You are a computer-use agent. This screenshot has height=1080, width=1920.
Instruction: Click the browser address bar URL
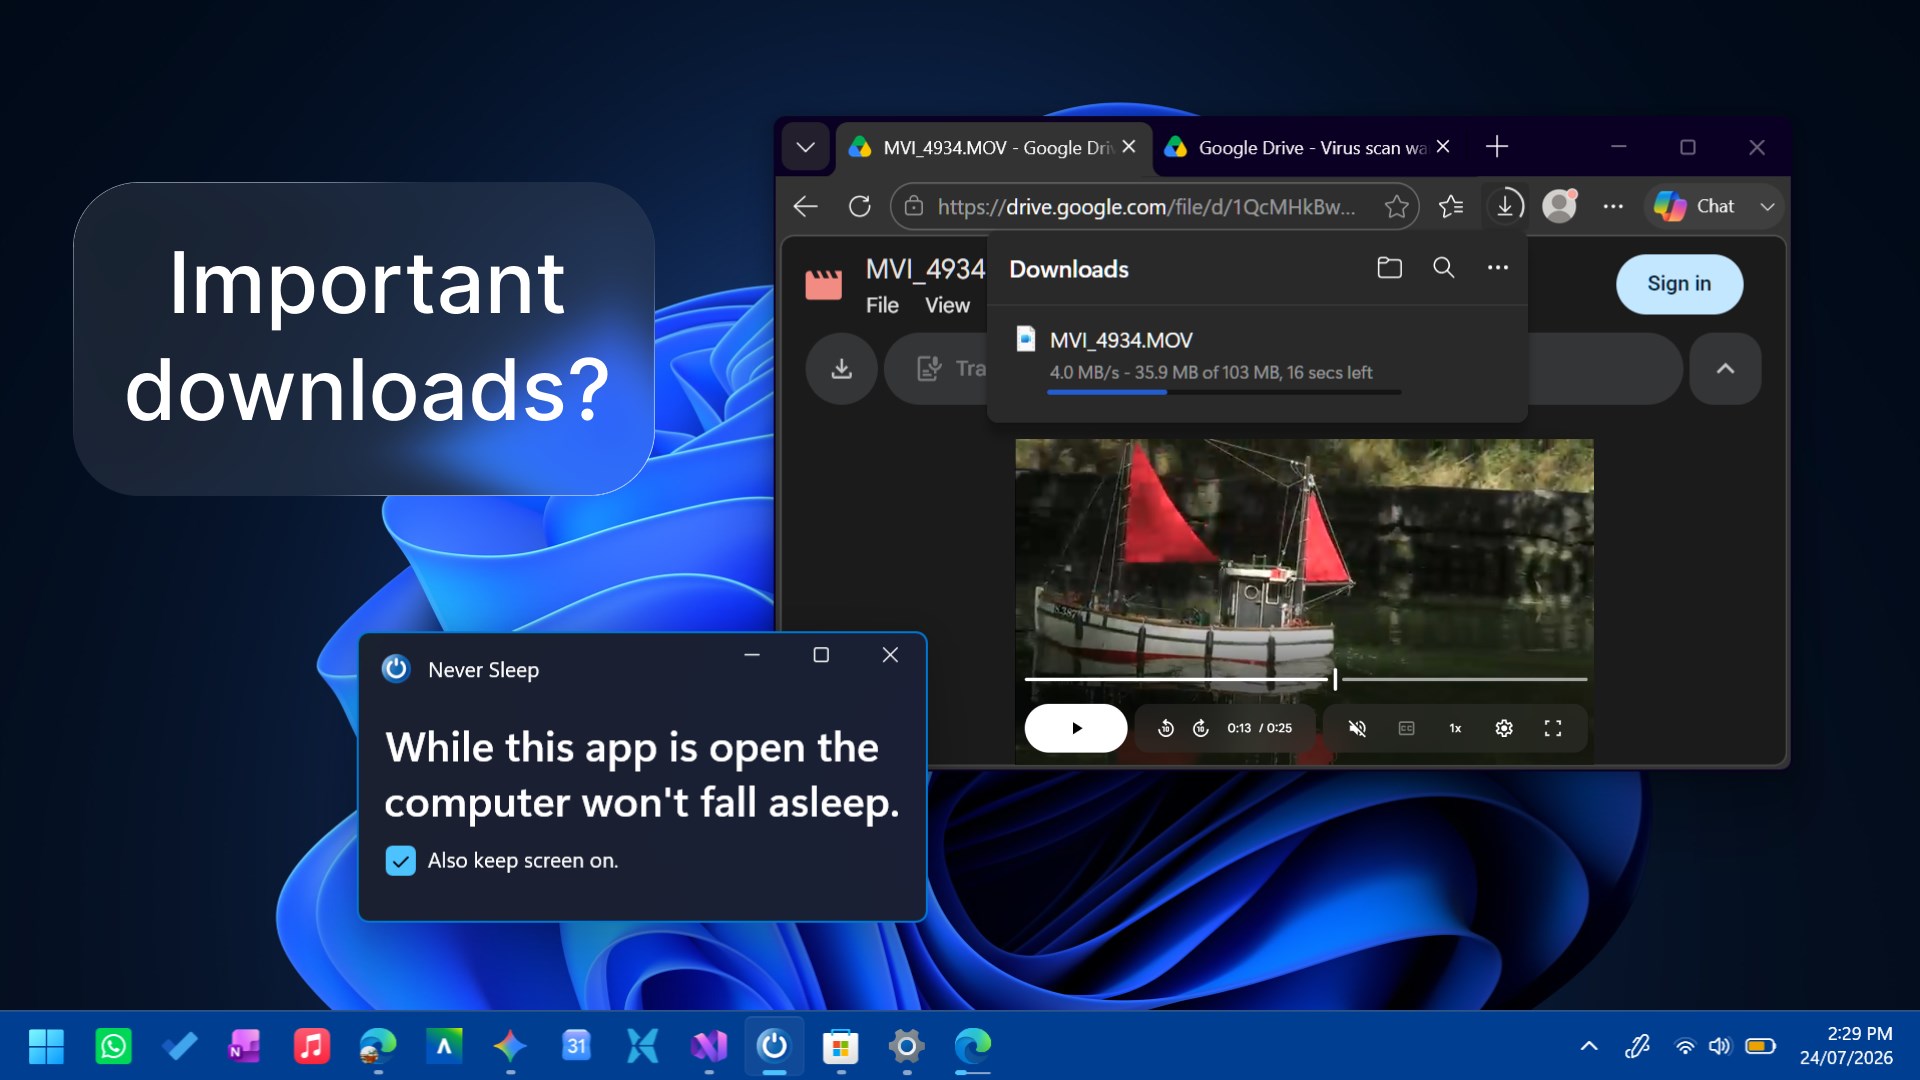coord(1146,207)
